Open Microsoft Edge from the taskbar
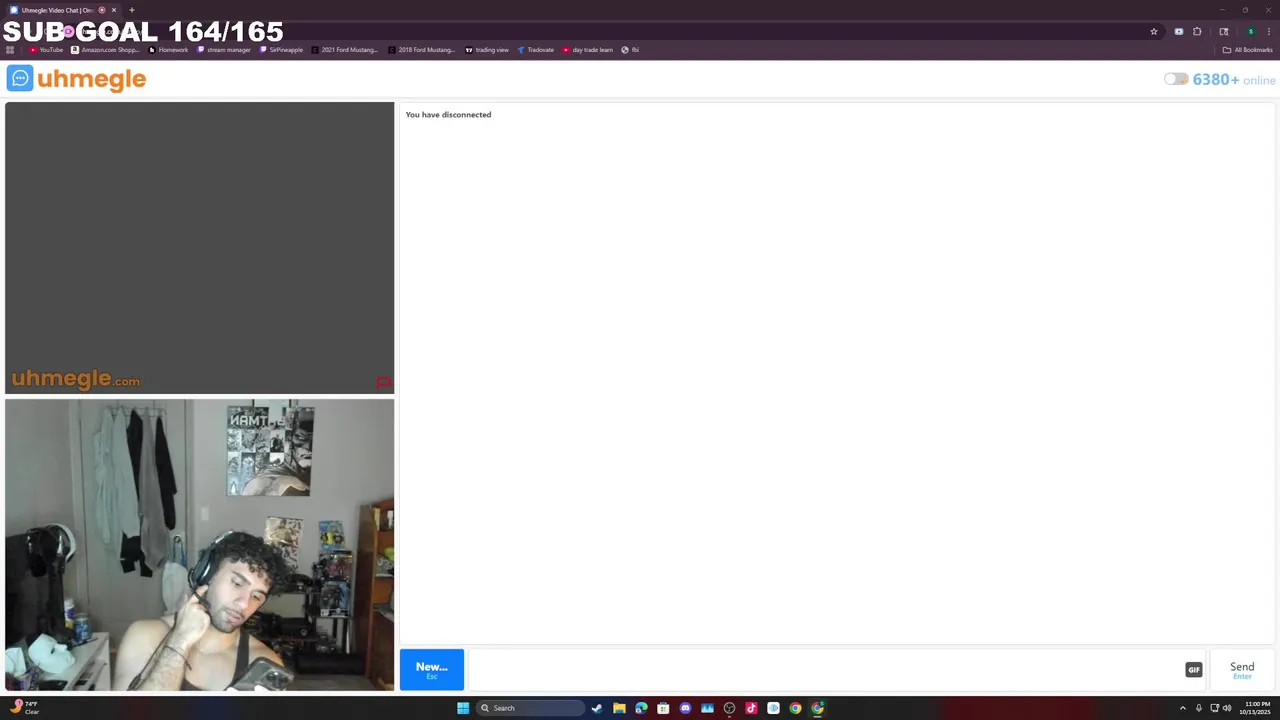The image size is (1280, 720). [x=641, y=708]
